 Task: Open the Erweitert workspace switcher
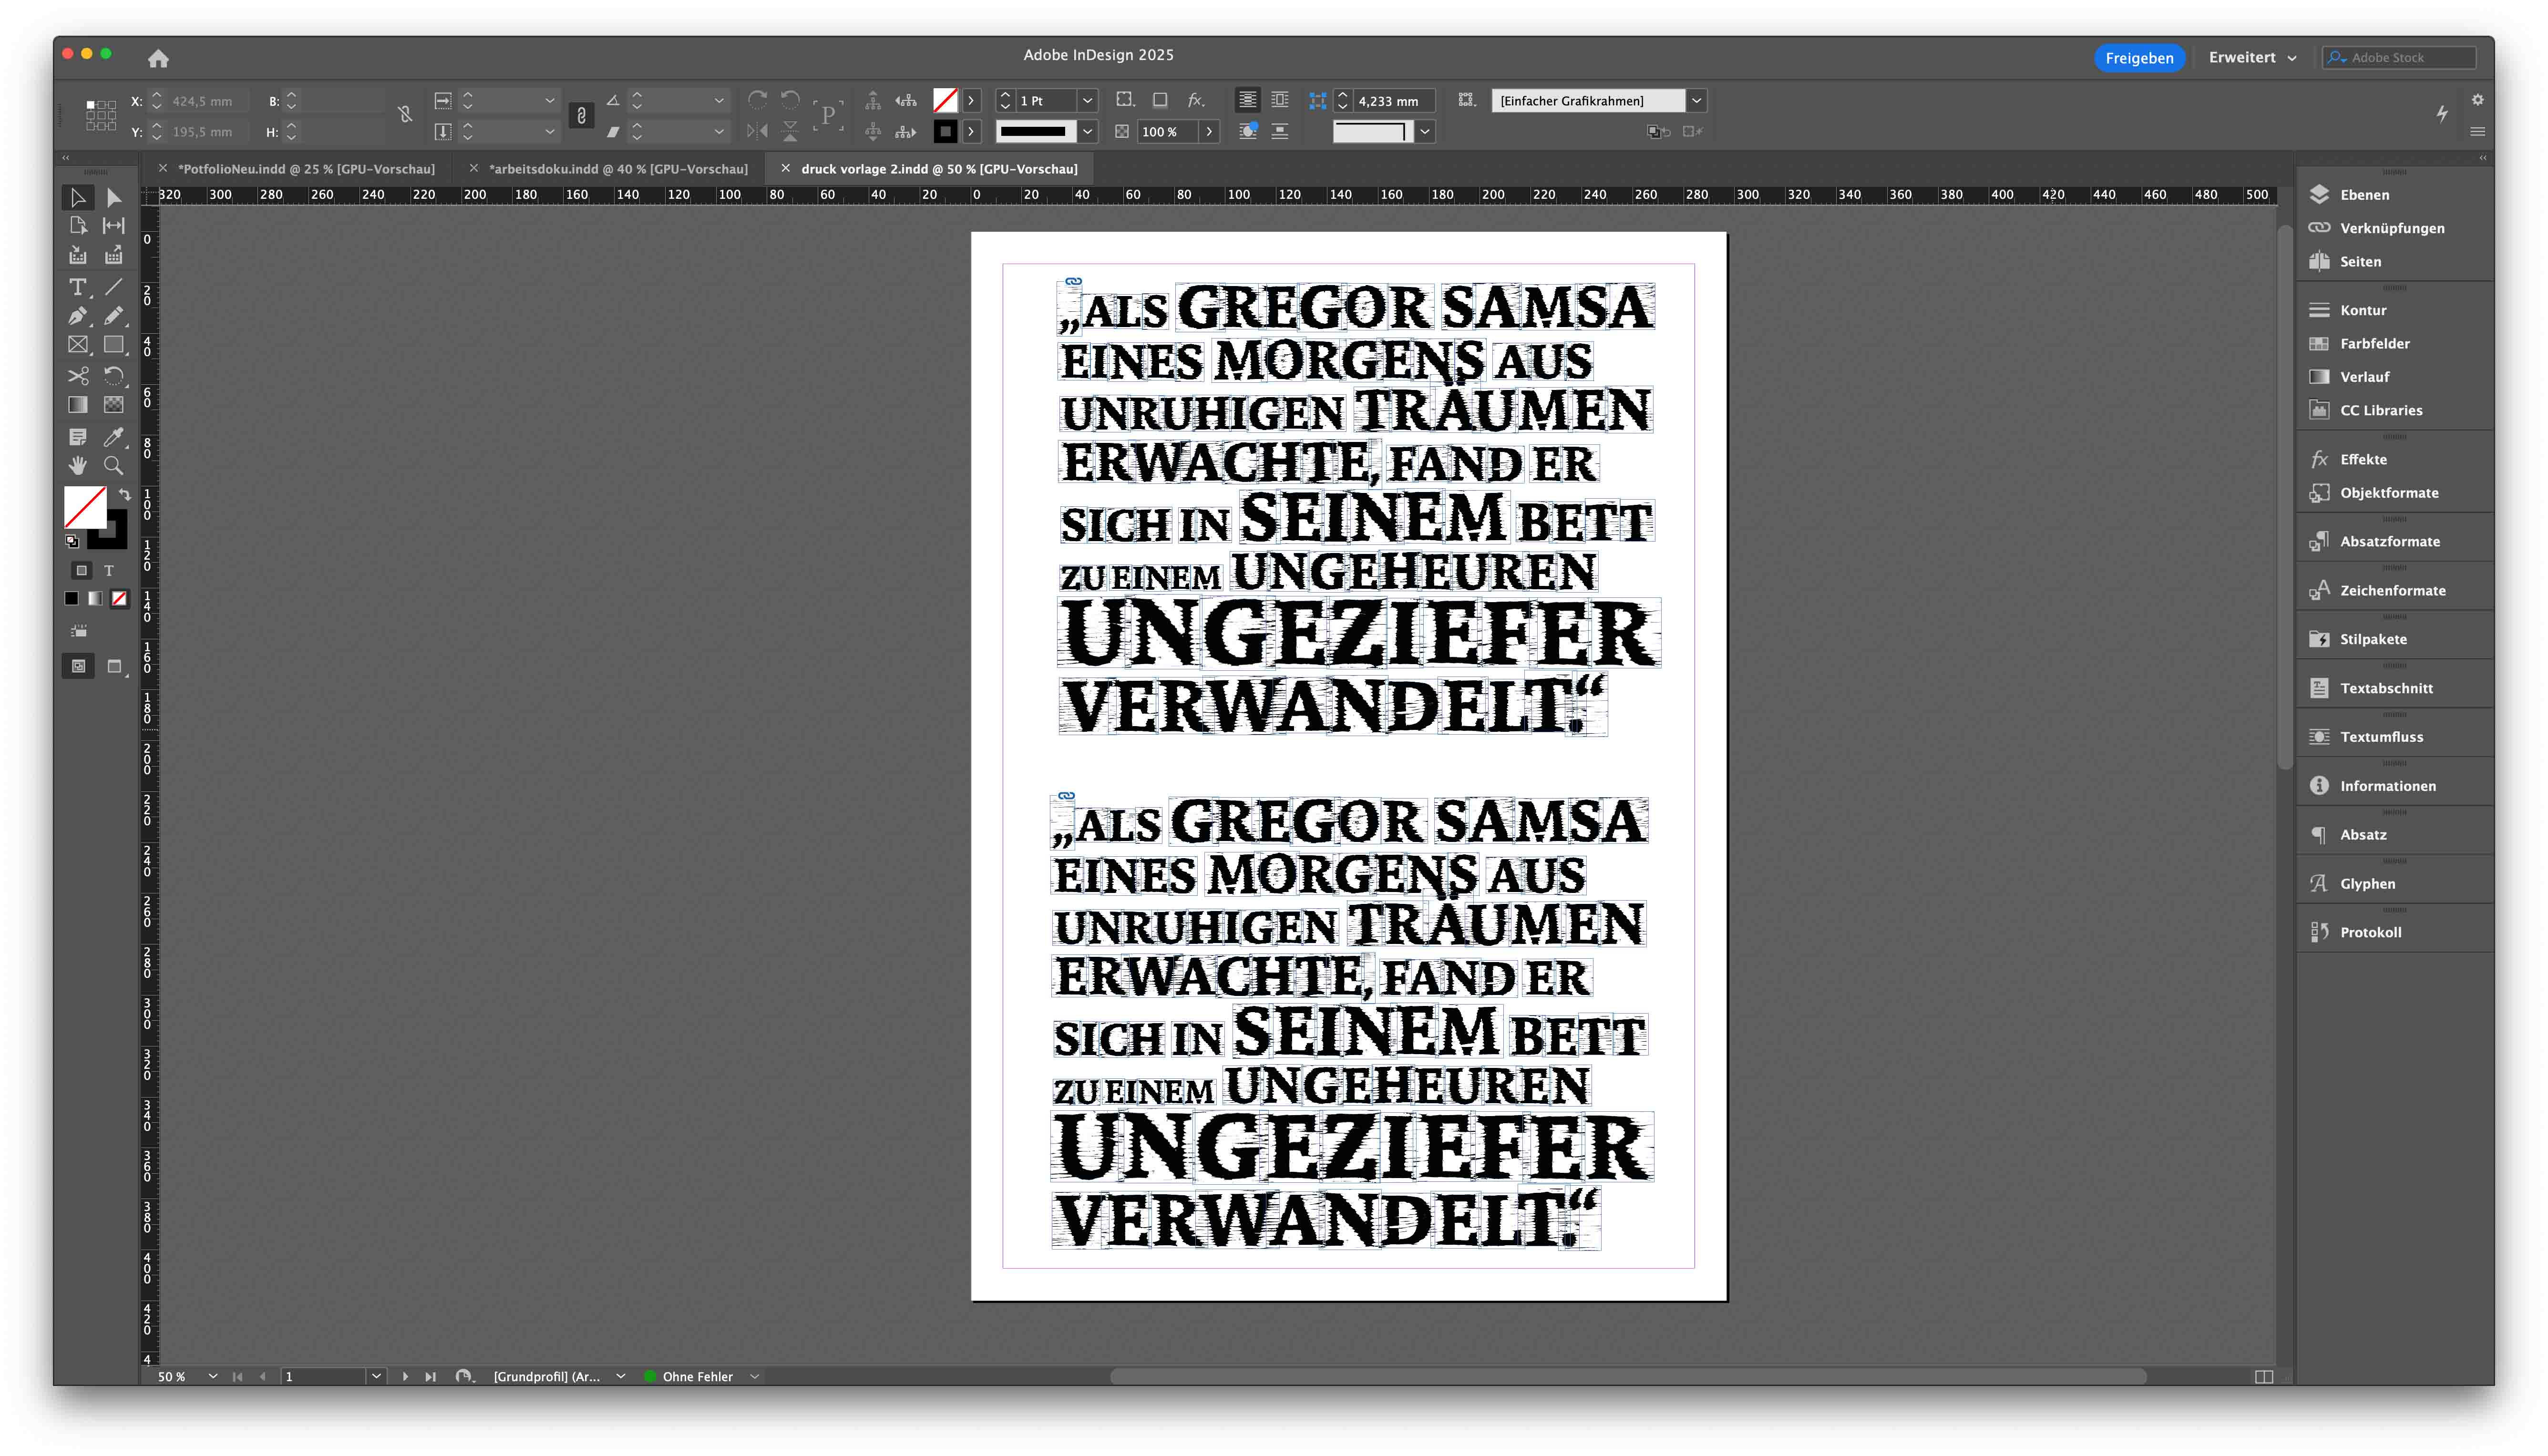(2252, 58)
